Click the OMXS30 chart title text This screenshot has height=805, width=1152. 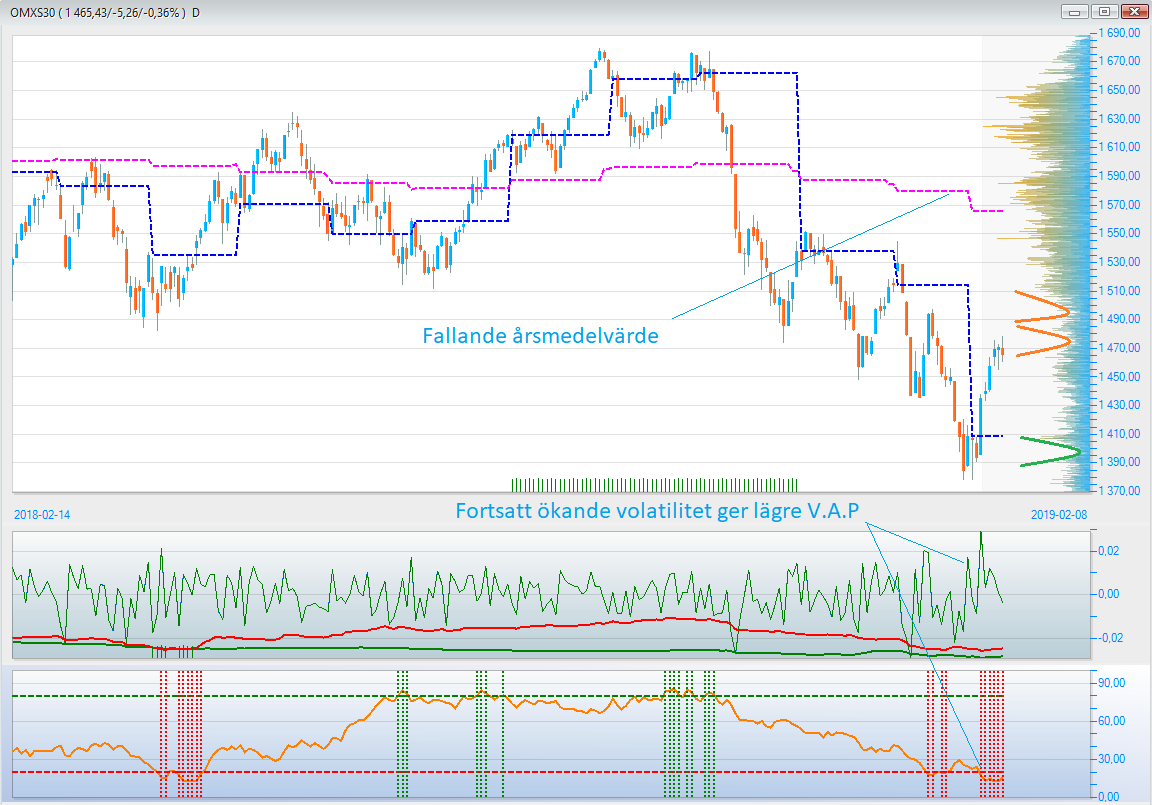[105, 12]
